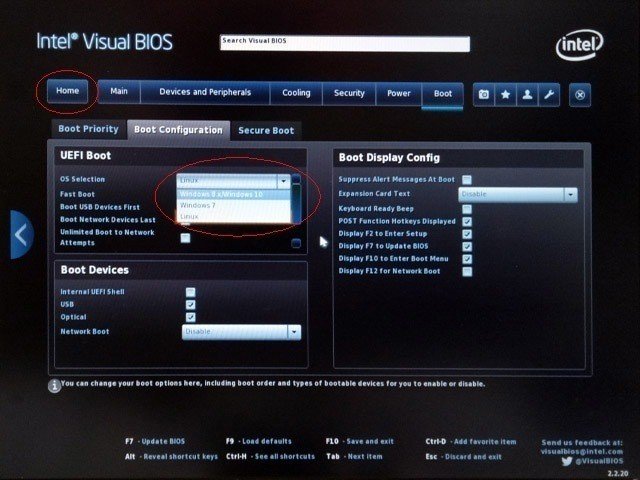Image resolution: width=640 pixels, height=480 pixels.
Task: Choose Windows 8.x/Windows 10 option
Action: click(234, 194)
